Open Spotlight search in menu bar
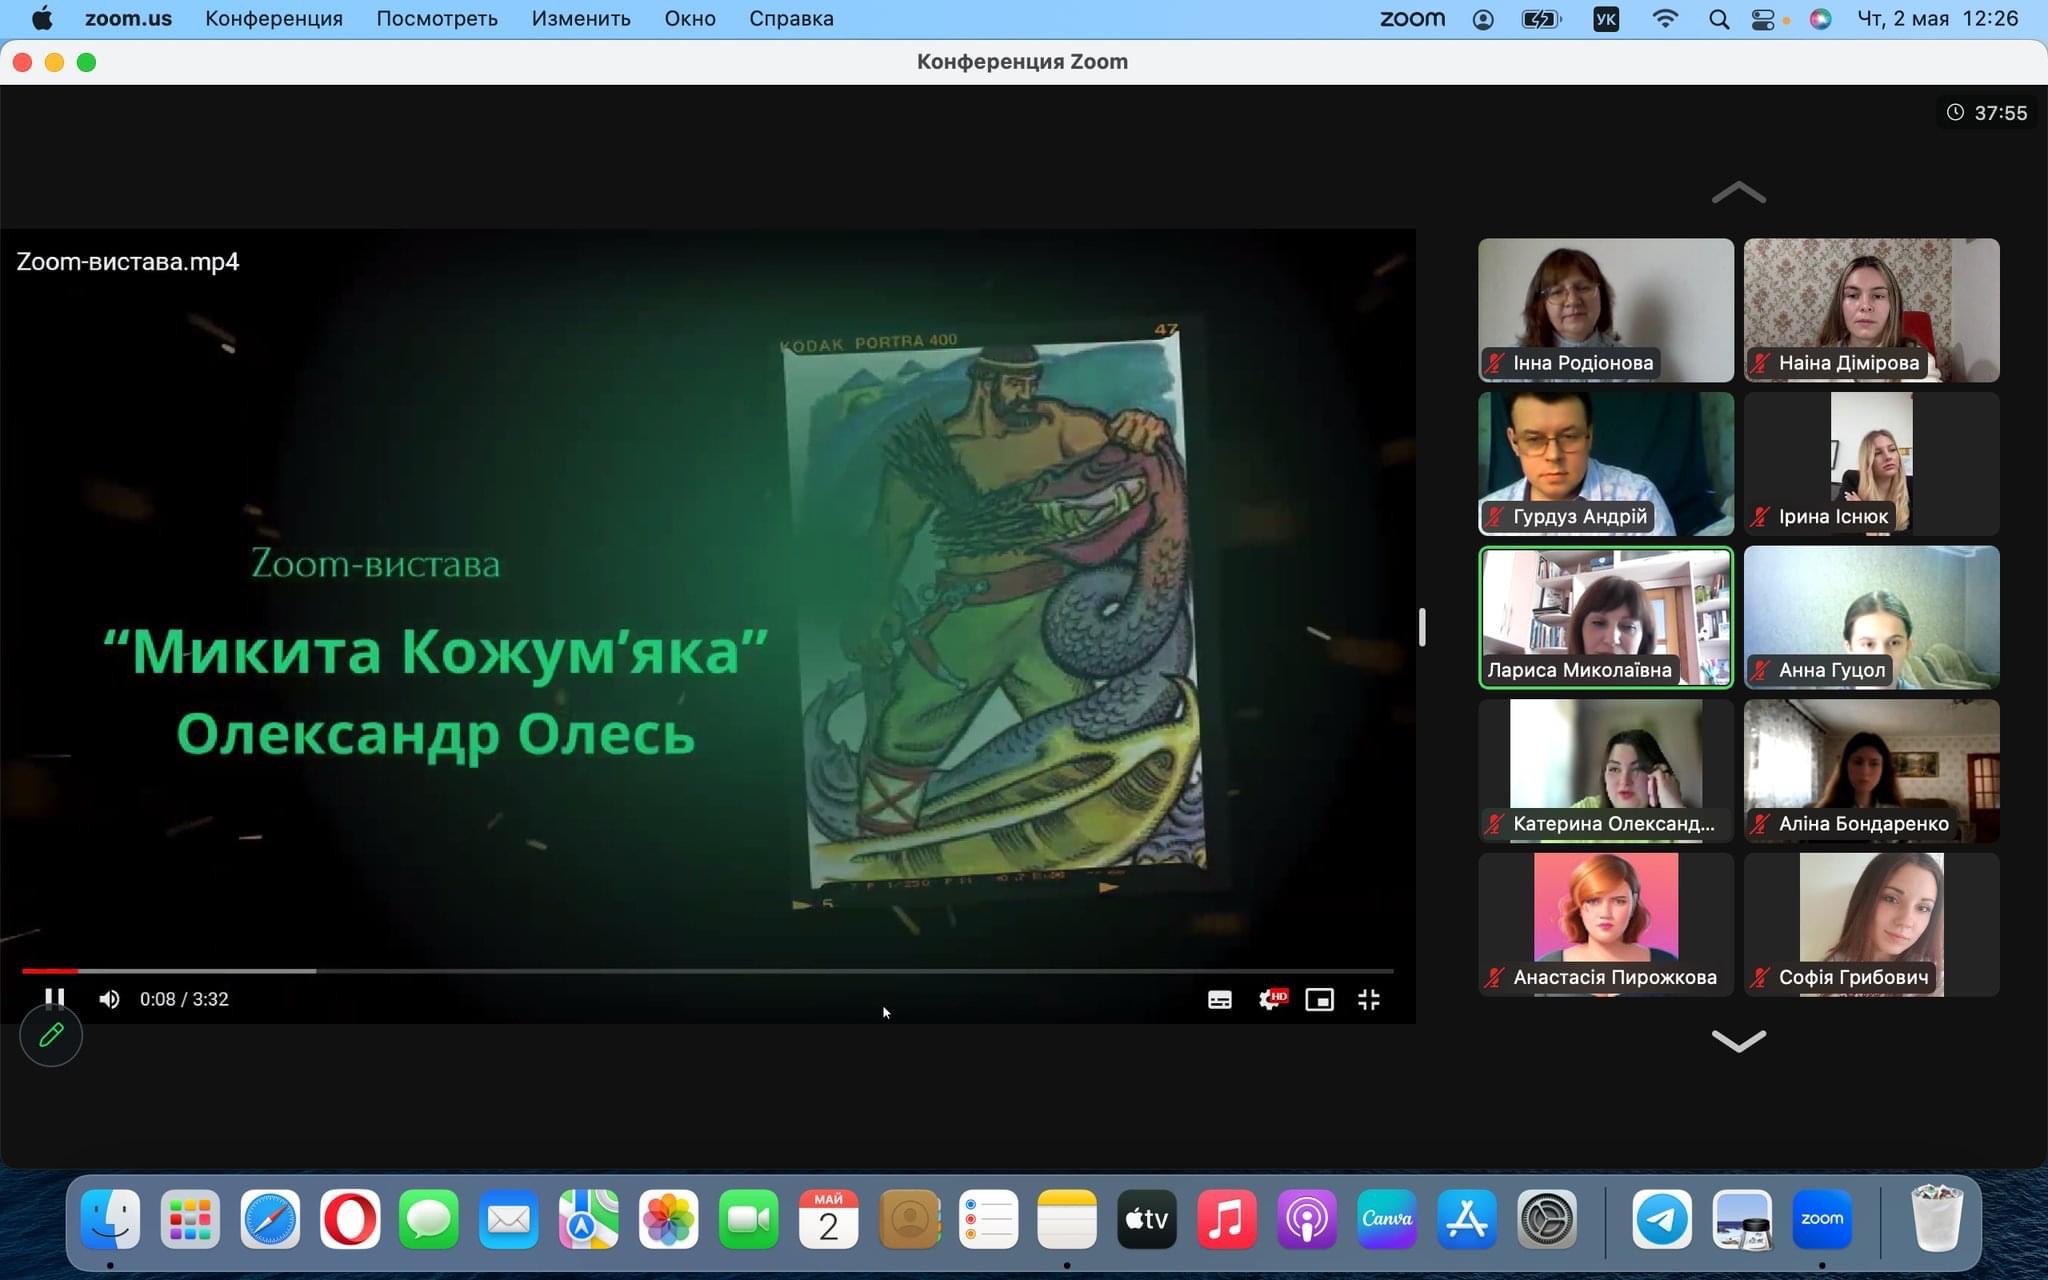2048x1280 pixels. pos(1719,19)
